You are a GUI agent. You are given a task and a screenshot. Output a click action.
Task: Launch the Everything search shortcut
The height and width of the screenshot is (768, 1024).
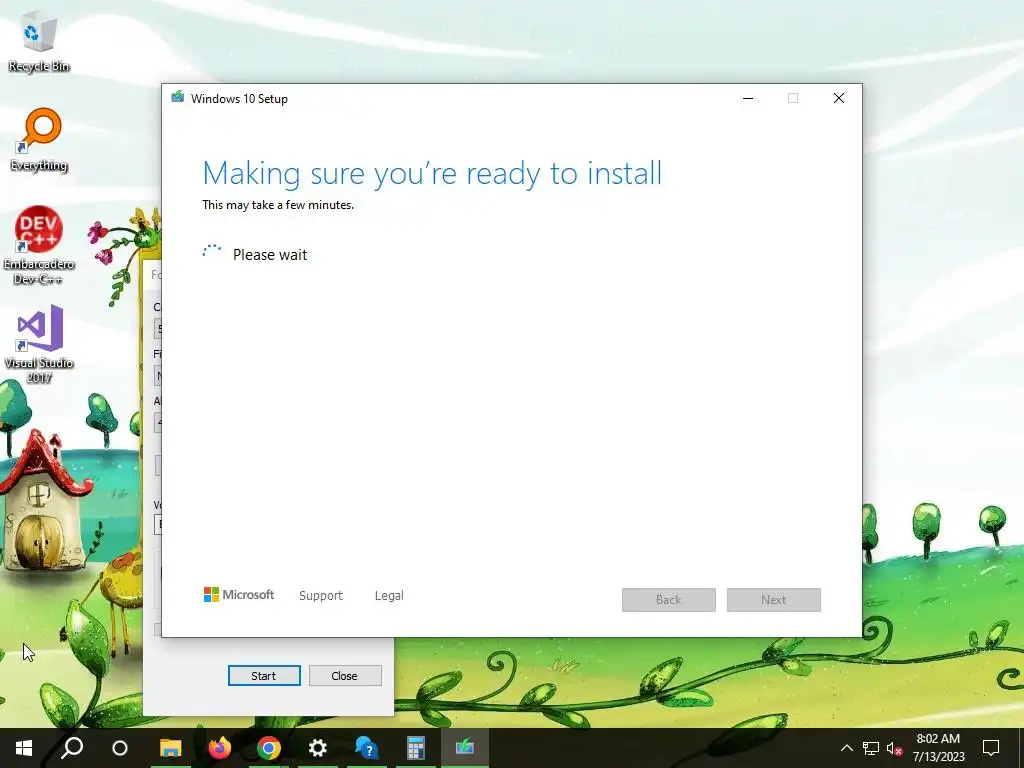pos(39,140)
